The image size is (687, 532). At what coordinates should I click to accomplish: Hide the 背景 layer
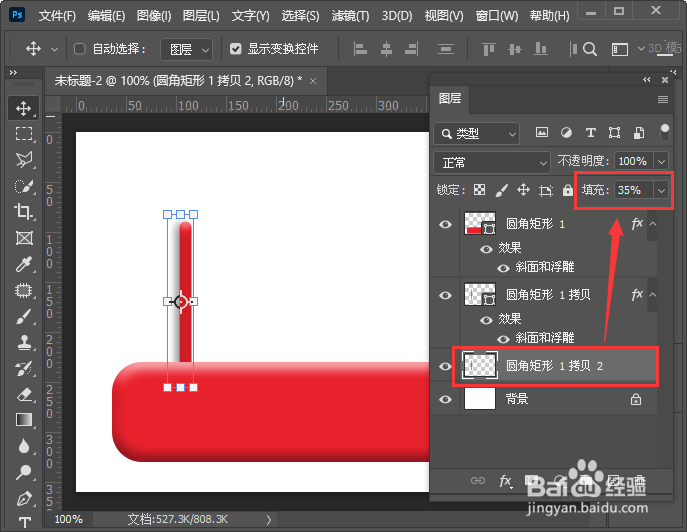(x=446, y=399)
